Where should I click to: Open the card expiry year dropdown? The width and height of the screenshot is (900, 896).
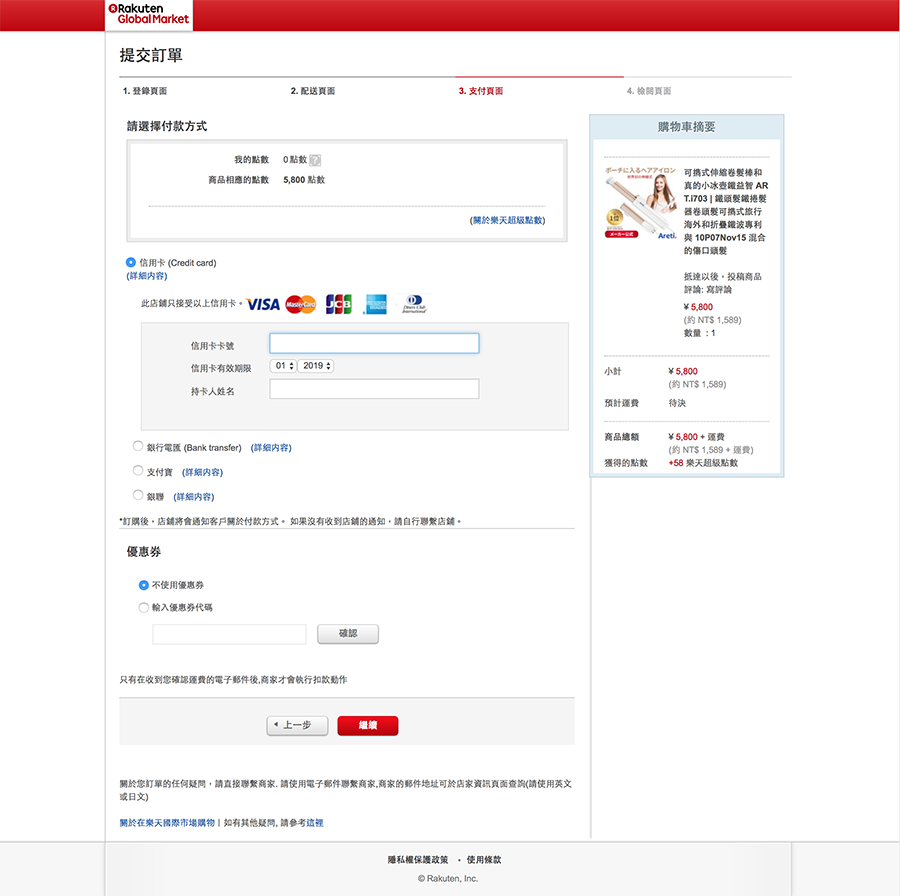tap(316, 367)
